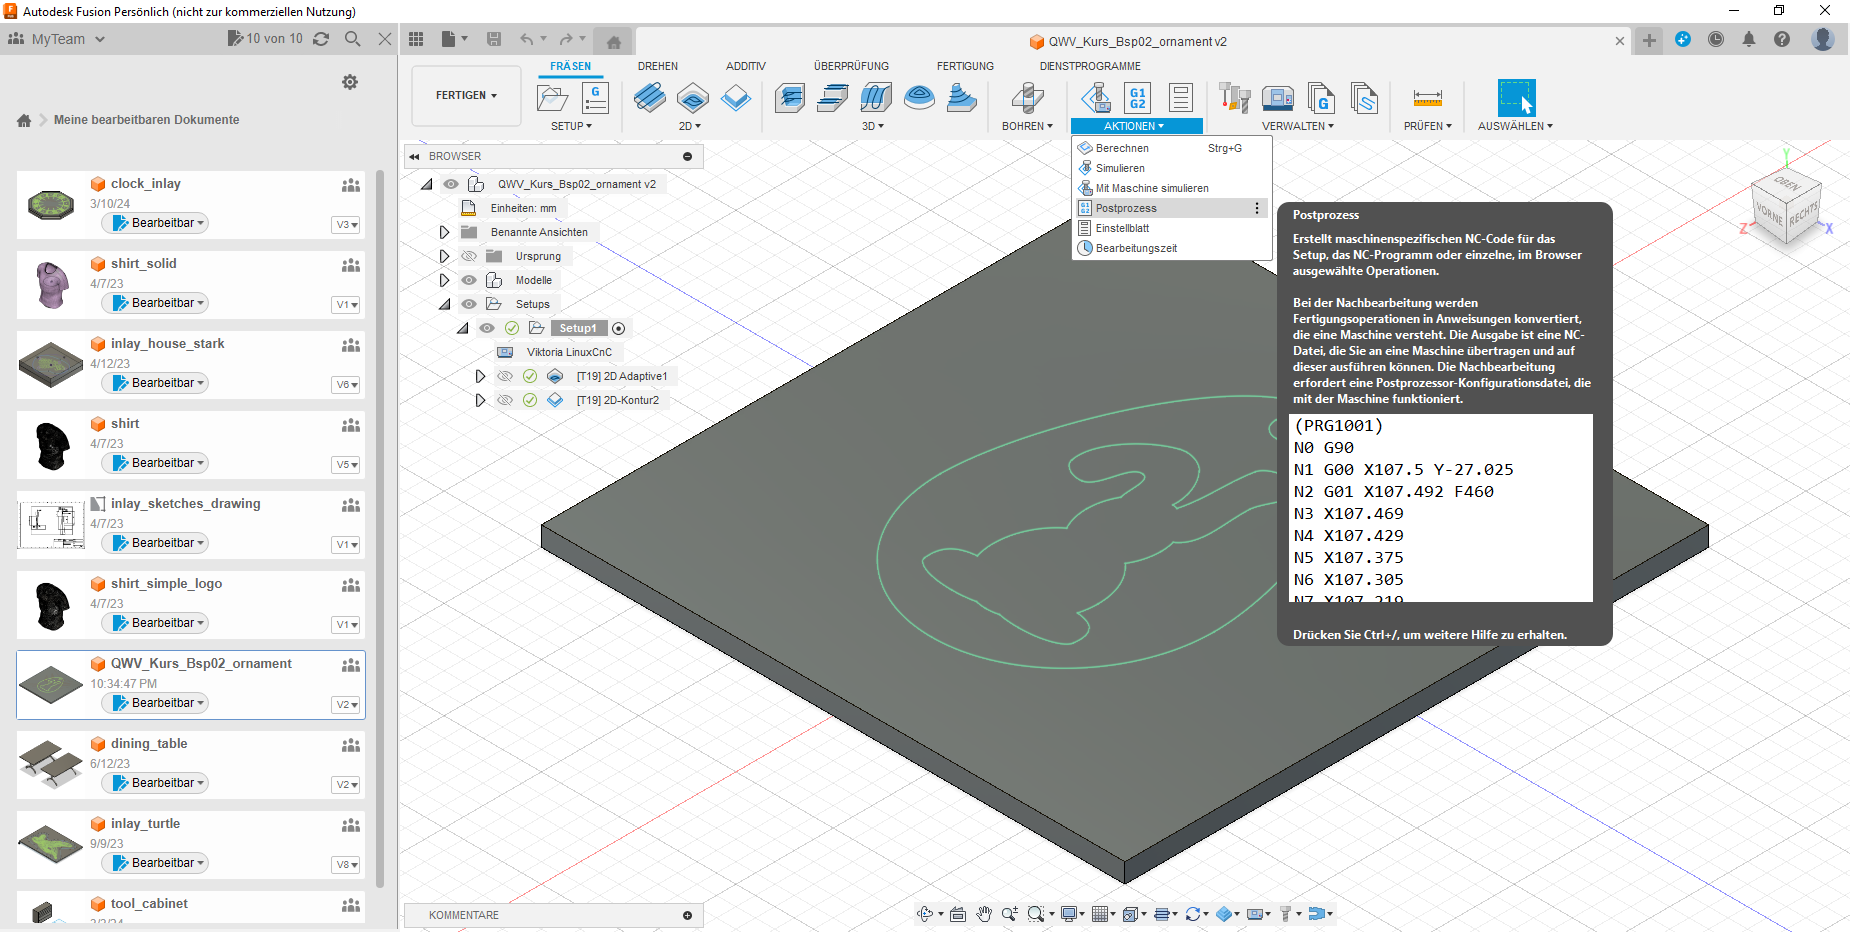
Task: Expand the [T19] 2D Adaptive1 operation
Action: [480, 376]
